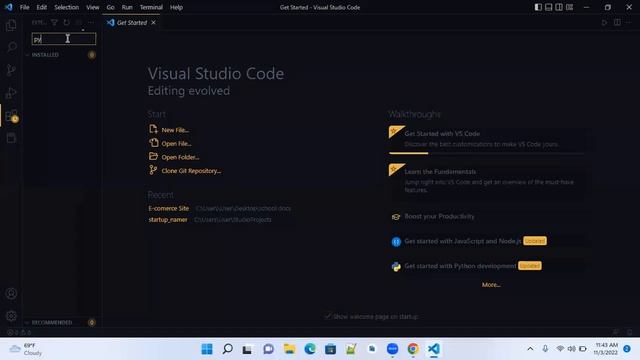This screenshot has width=640, height=360.
Task: Collapse the INSTALLED extensions section
Action: pos(45,55)
